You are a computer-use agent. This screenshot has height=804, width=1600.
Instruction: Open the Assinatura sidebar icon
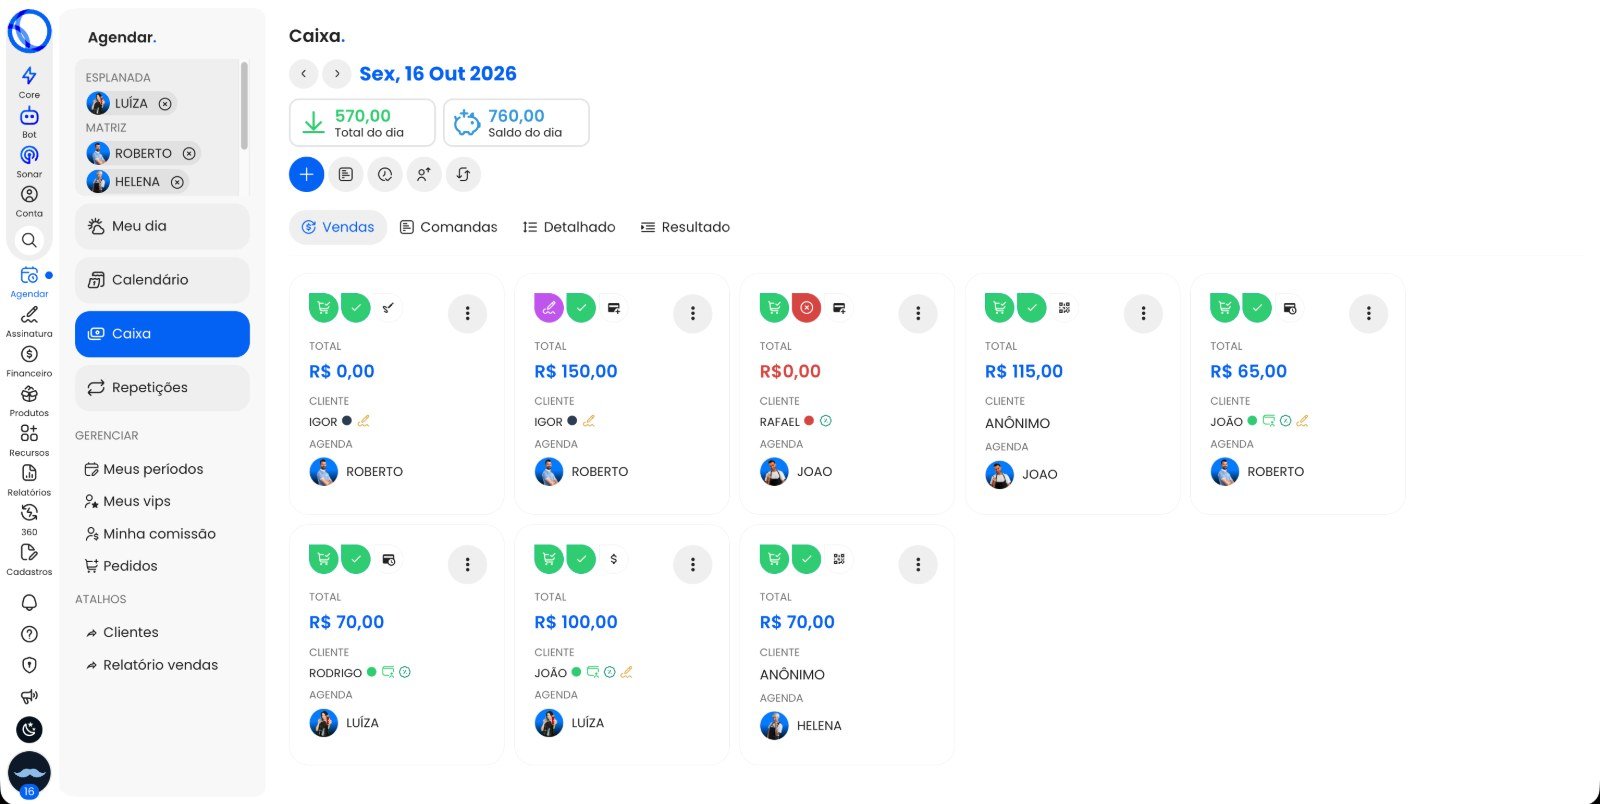click(x=29, y=315)
